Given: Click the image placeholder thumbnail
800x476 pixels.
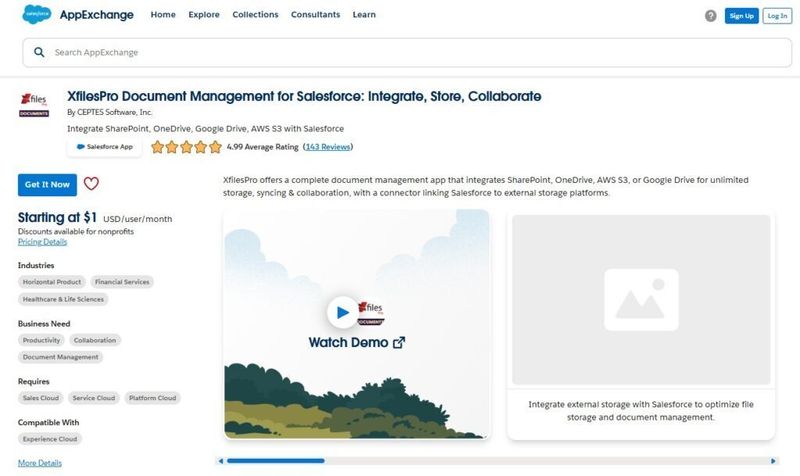Looking at the screenshot, I should click(641, 299).
